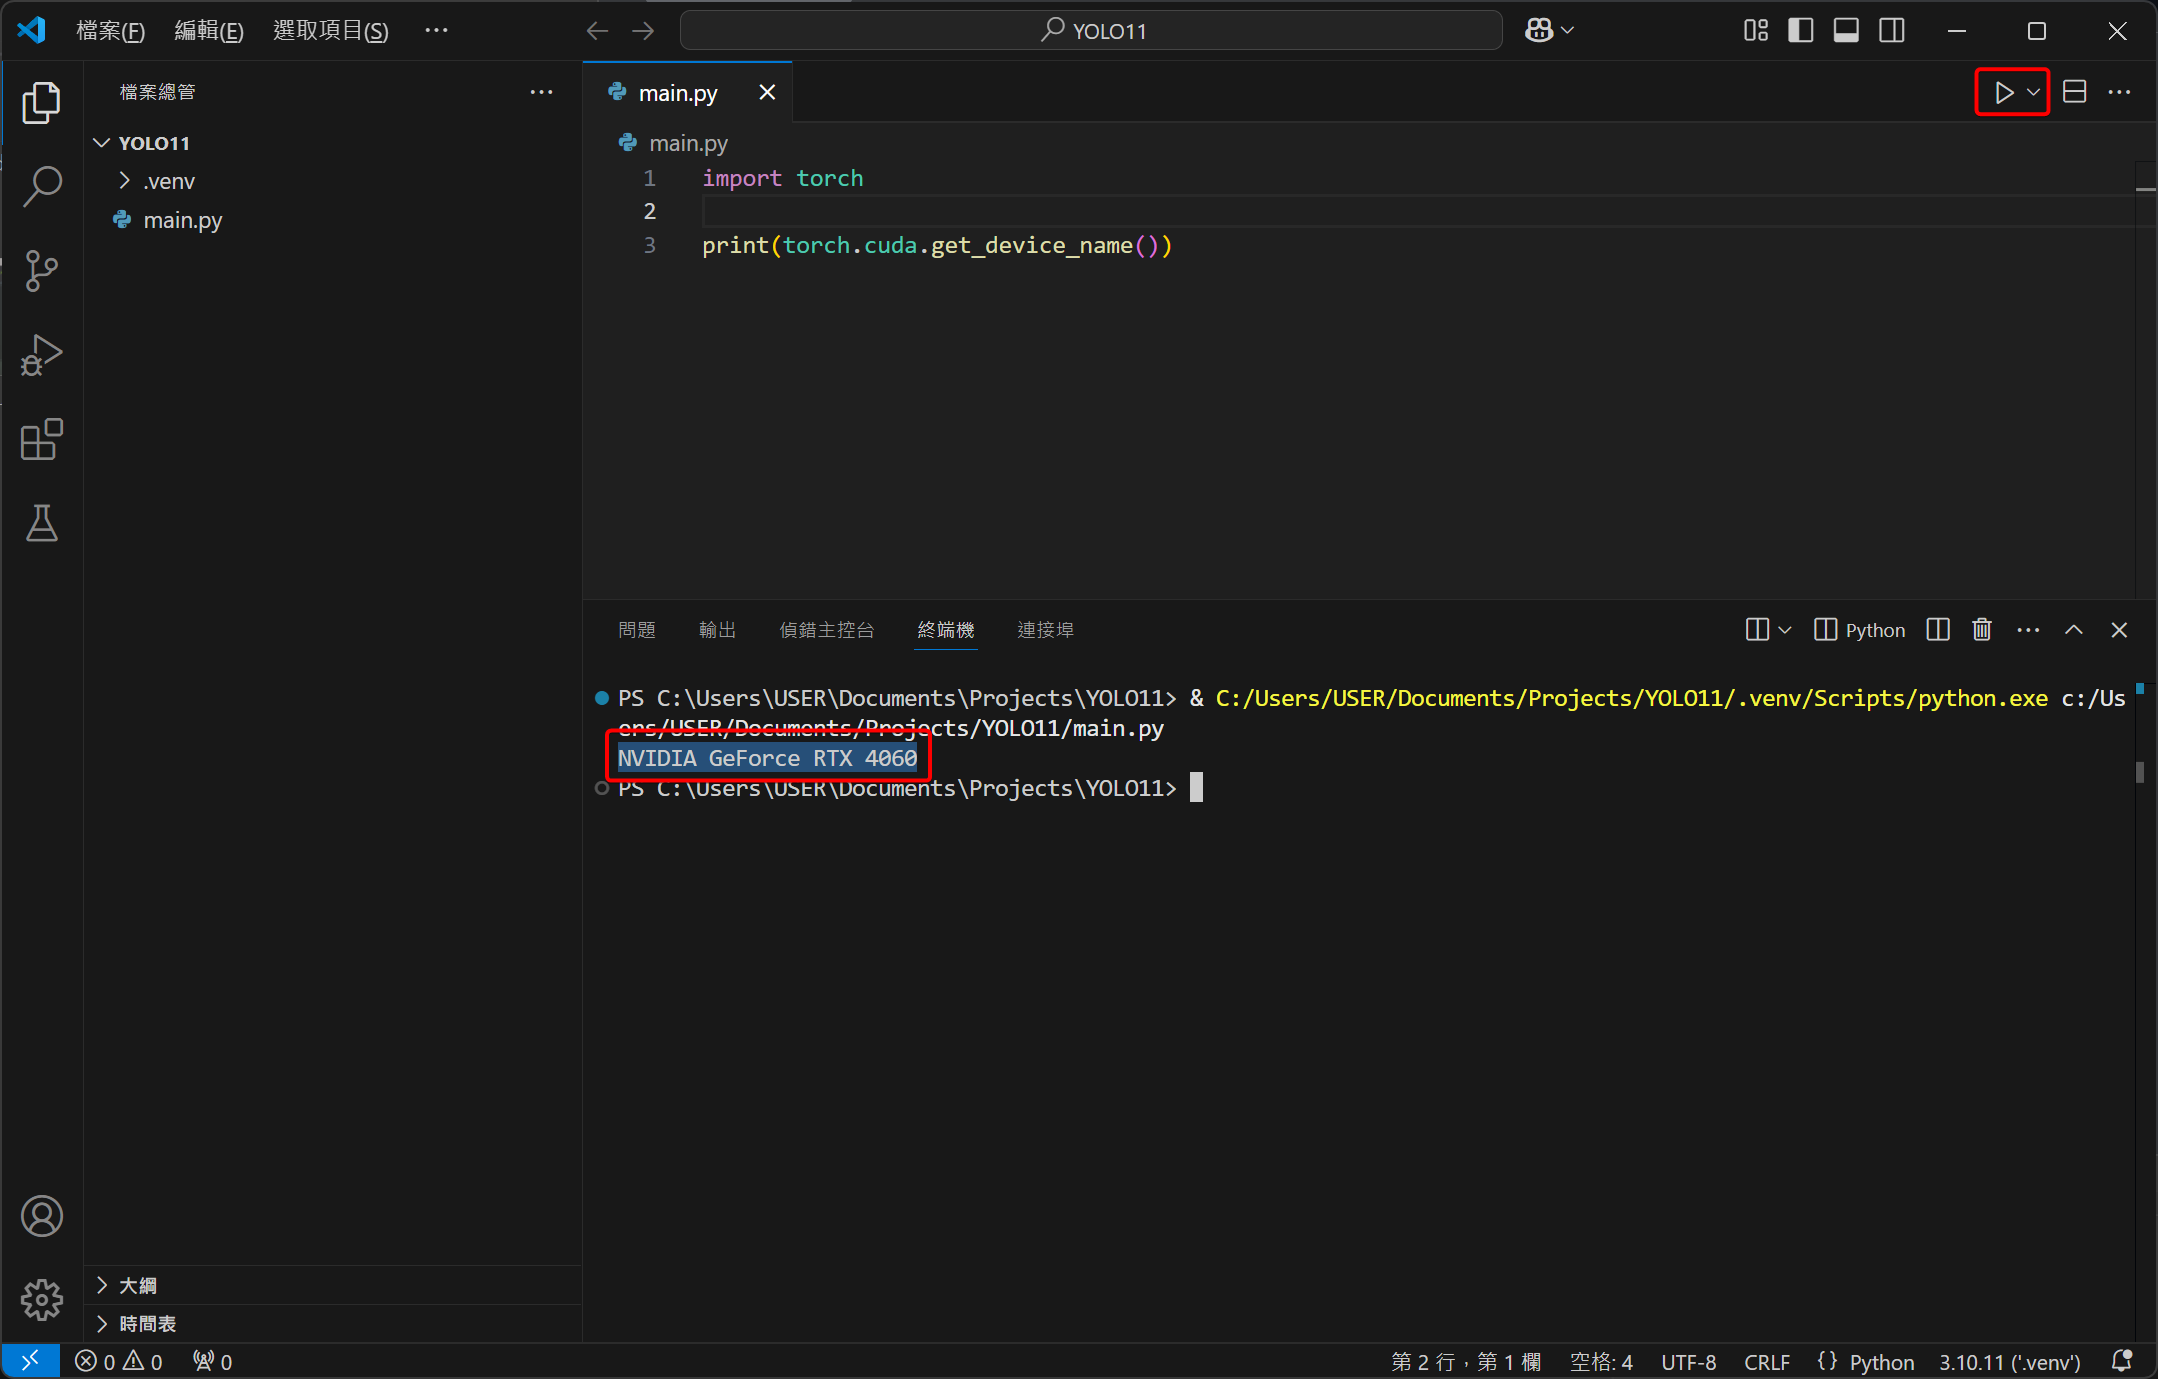Expand the .venv folder
This screenshot has width=2158, height=1379.
coord(168,181)
